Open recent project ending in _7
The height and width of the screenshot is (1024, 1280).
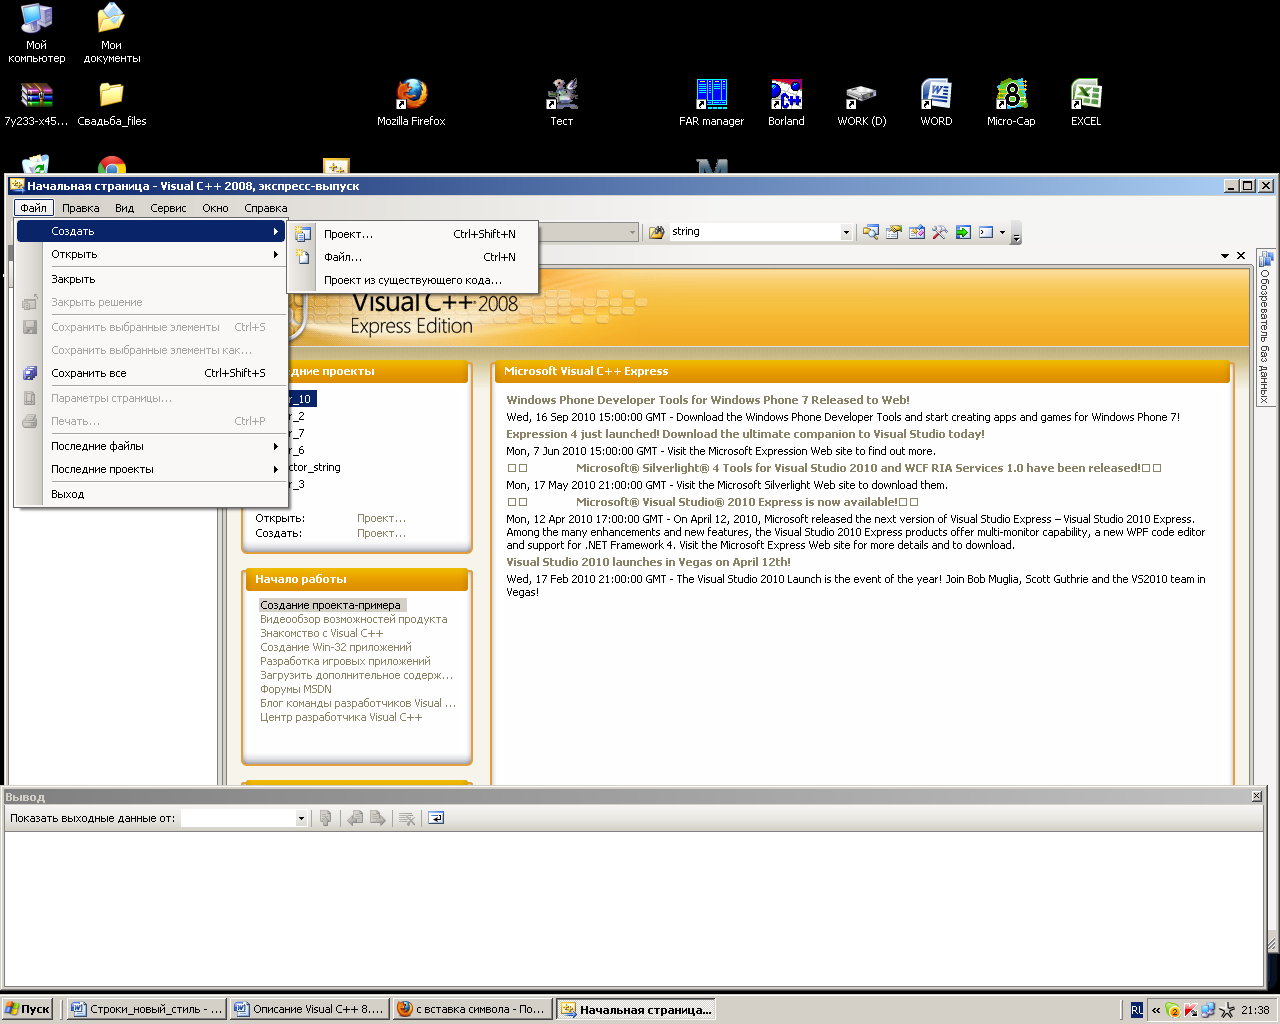(x=298, y=433)
